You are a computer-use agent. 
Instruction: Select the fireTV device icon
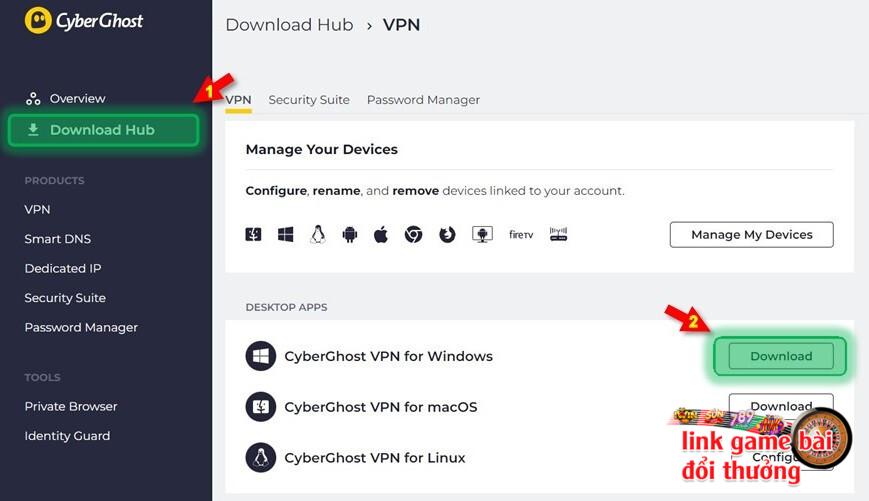pyautogui.click(x=521, y=235)
